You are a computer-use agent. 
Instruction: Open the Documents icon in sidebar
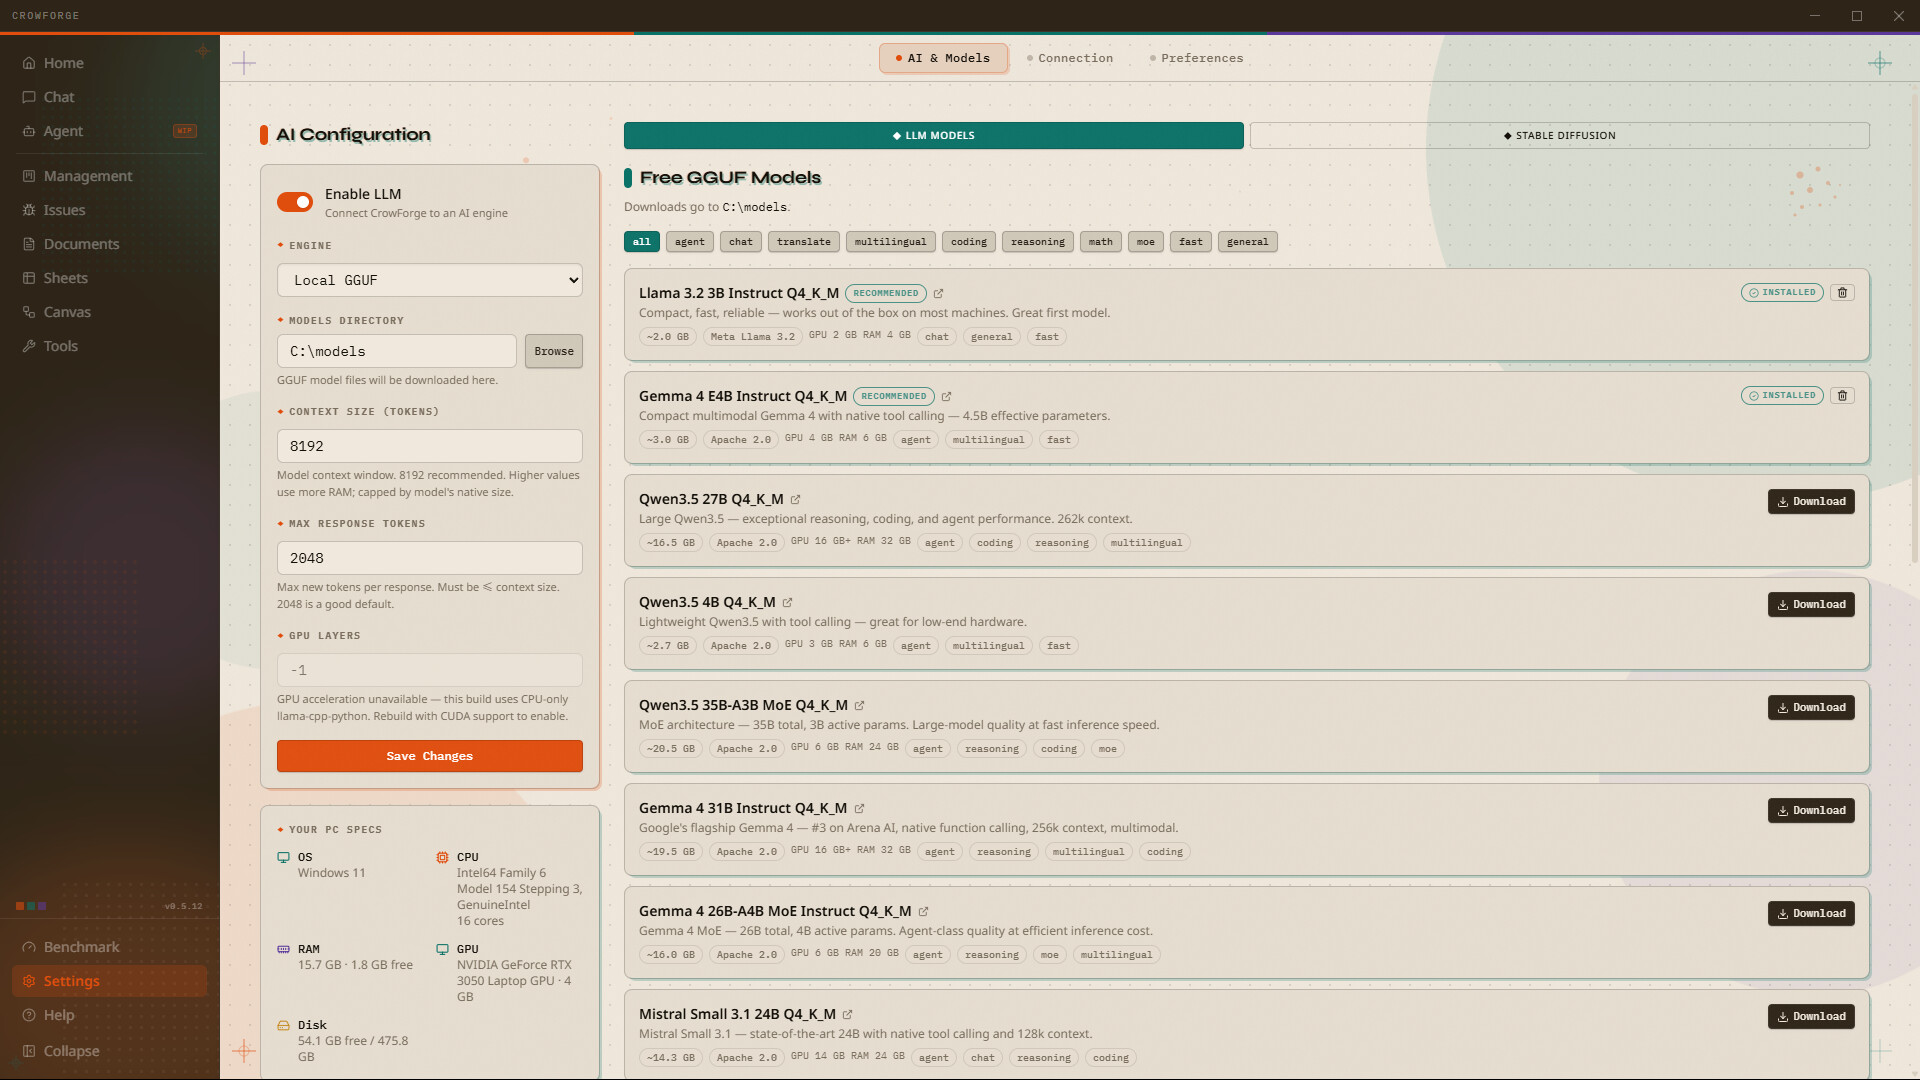[x=29, y=244]
